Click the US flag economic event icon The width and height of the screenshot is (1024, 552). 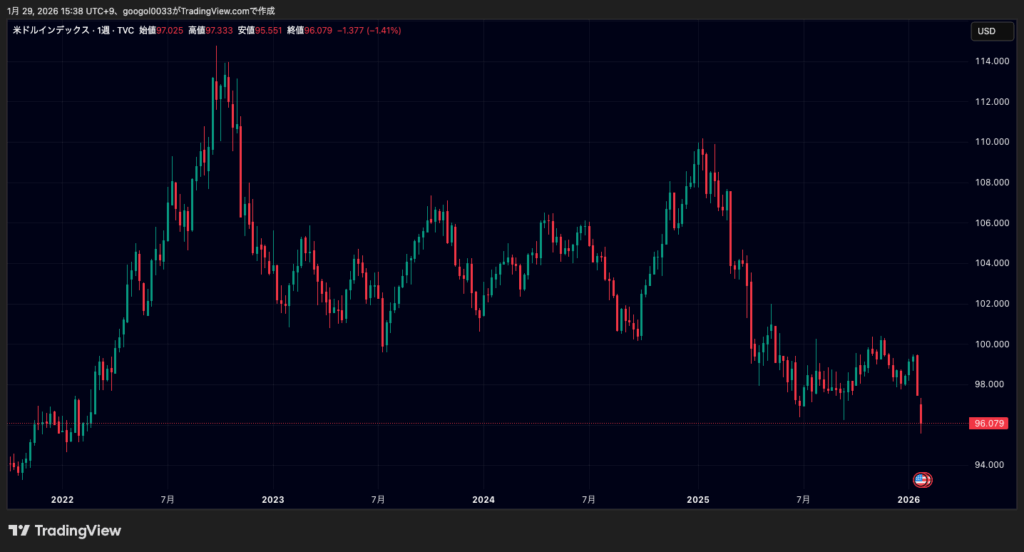click(919, 480)
